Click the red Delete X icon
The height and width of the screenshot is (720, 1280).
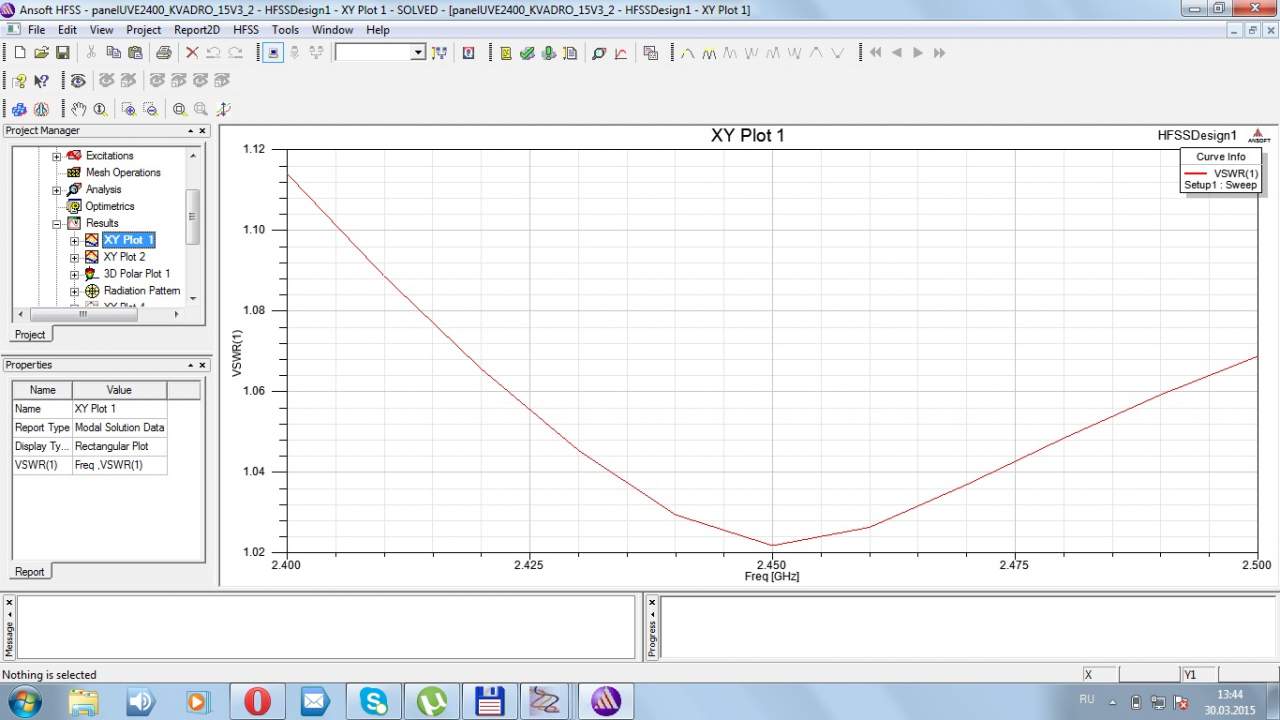[192, 53]
